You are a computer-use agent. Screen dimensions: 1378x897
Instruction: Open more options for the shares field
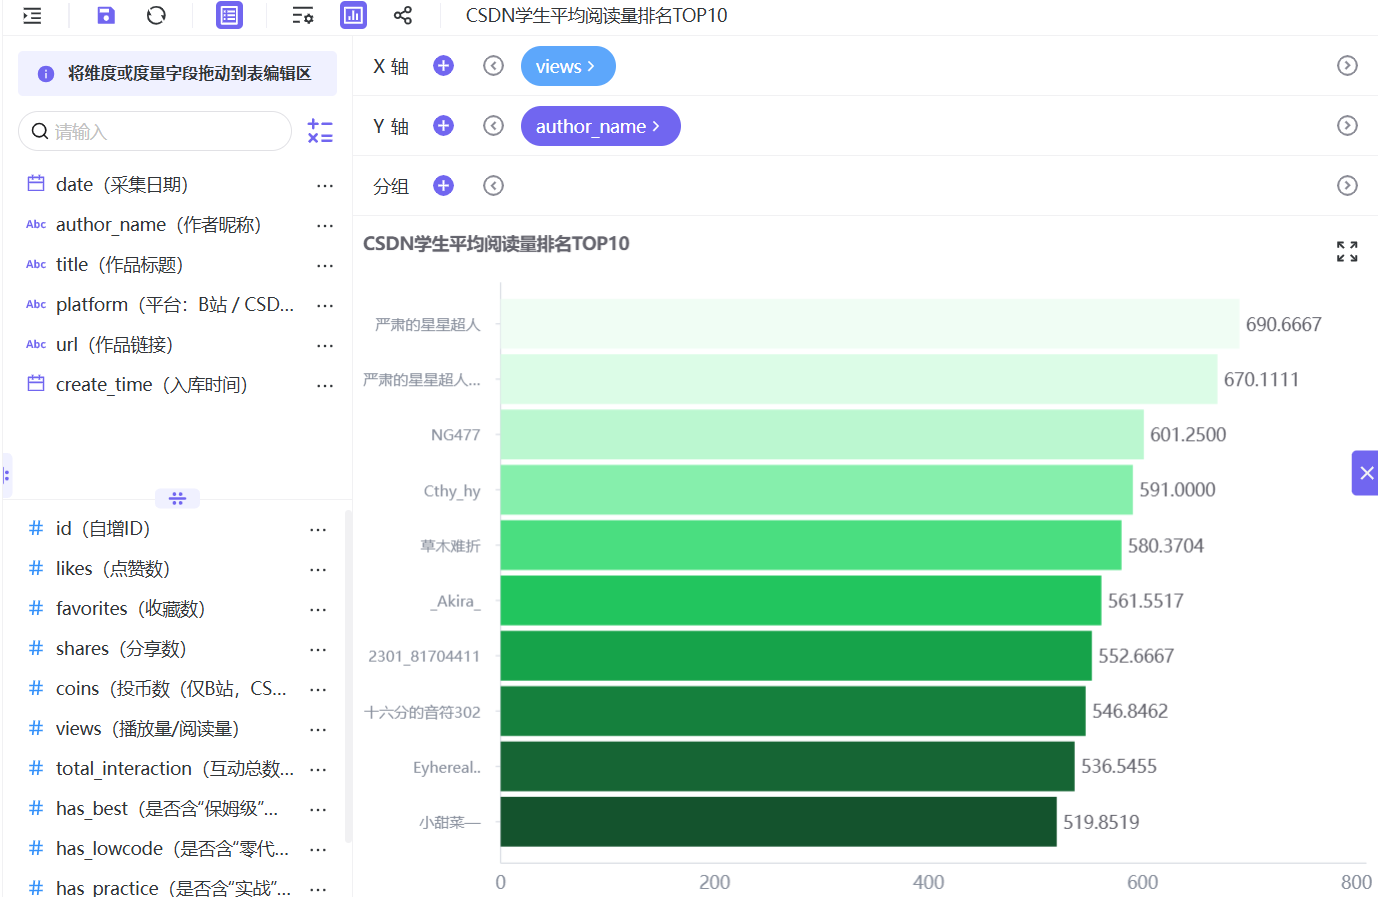pos(318,649)
